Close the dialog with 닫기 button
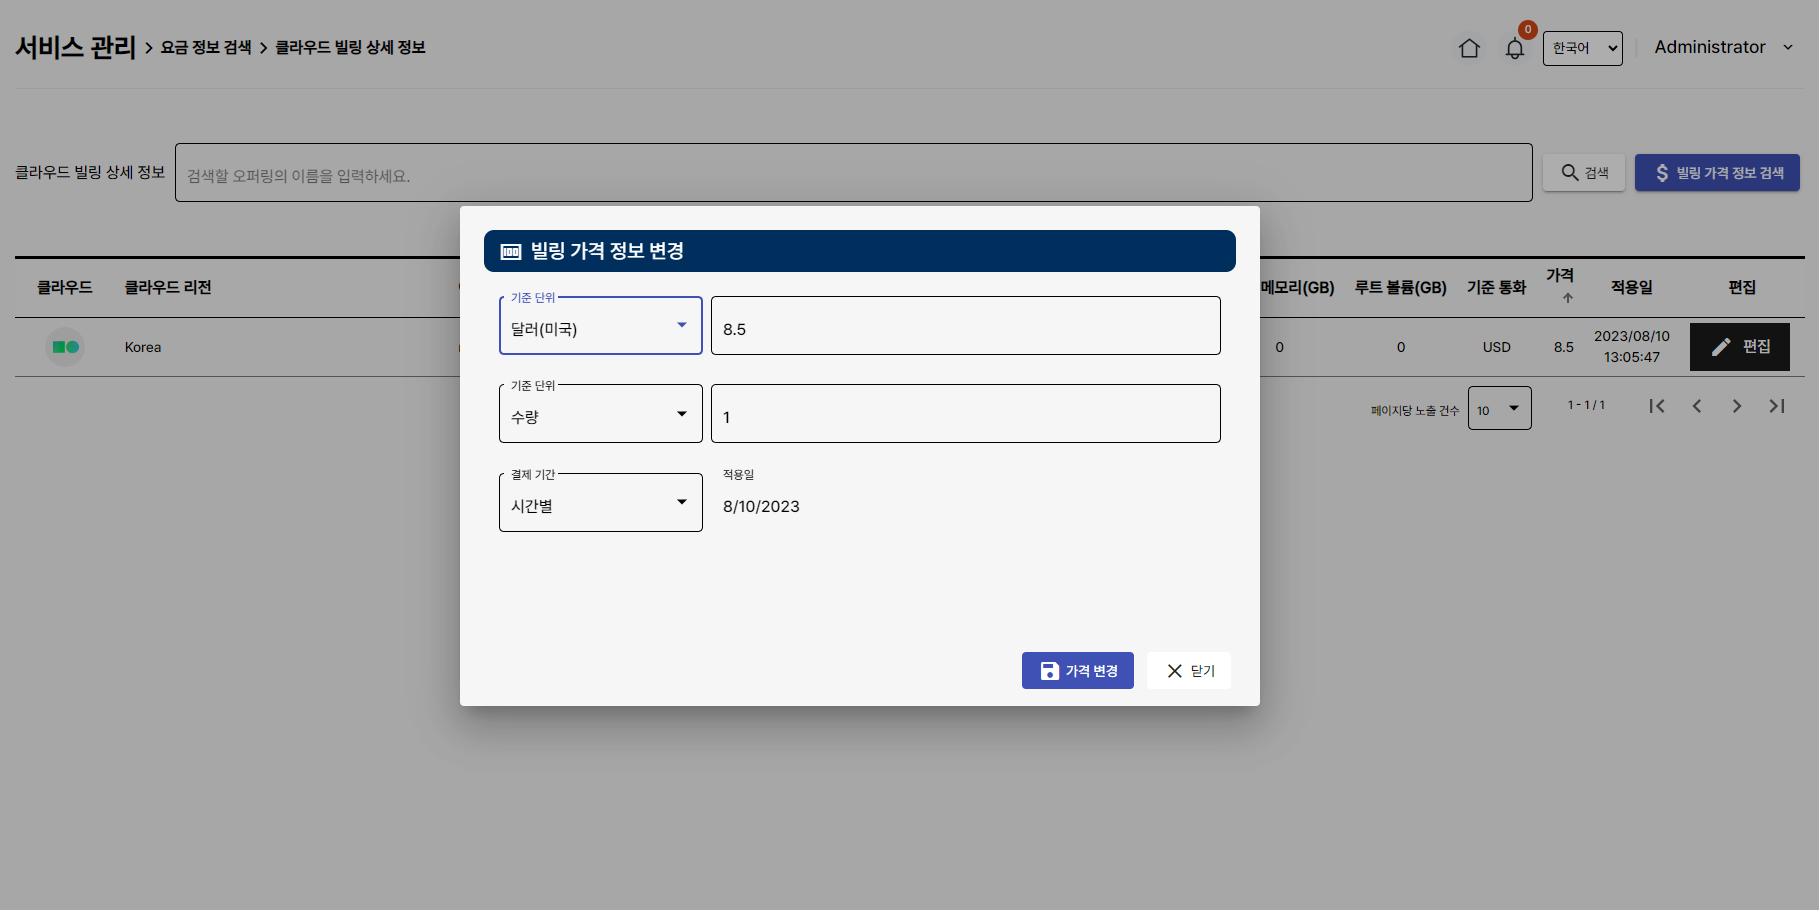This screenshot has height=910, width=1819. click(x=1189, y=671)
